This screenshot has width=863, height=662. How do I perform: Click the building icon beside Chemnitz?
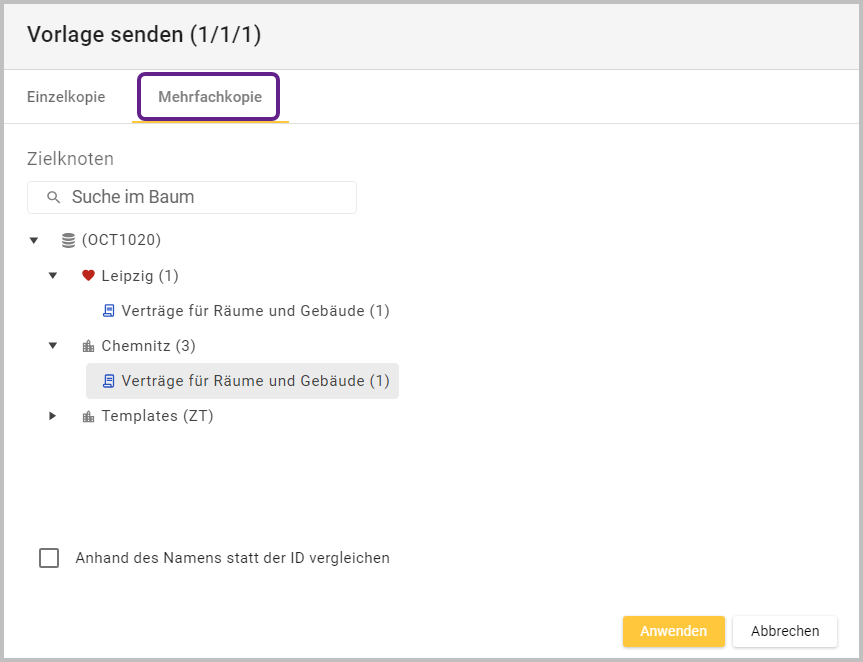[x=88, y=346]
